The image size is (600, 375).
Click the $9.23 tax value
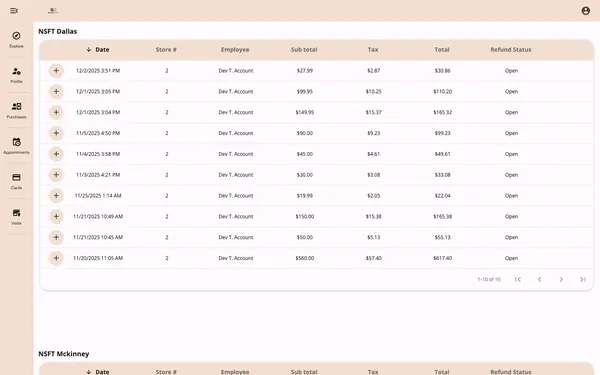tap(373, 133)
